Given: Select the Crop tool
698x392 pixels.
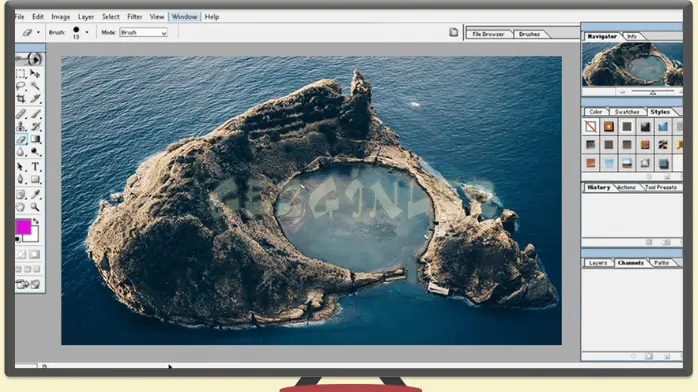Looking at the screenshot, I should pos(21,98).
